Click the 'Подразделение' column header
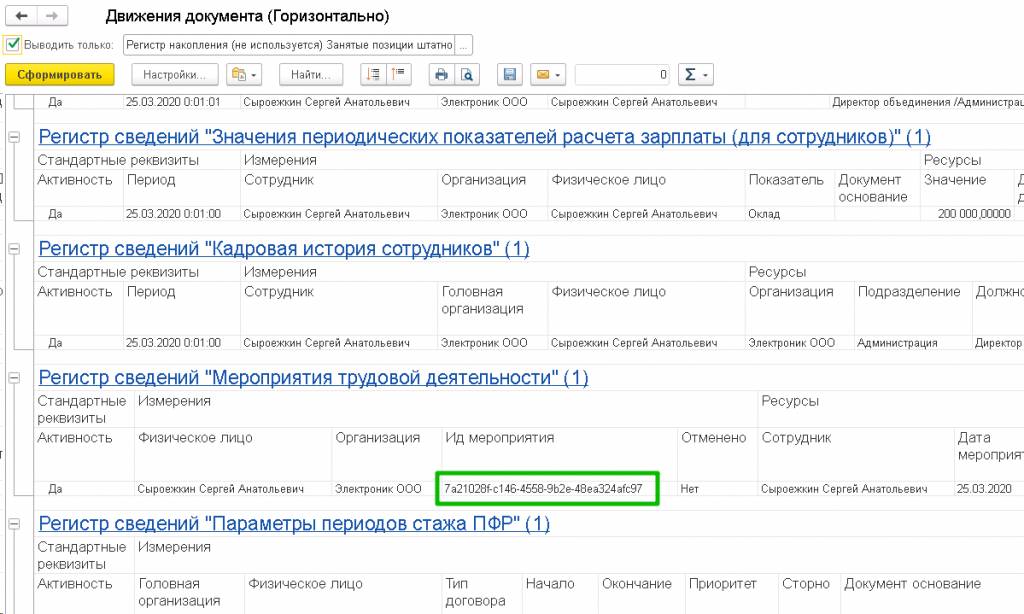 coord(908,292)
